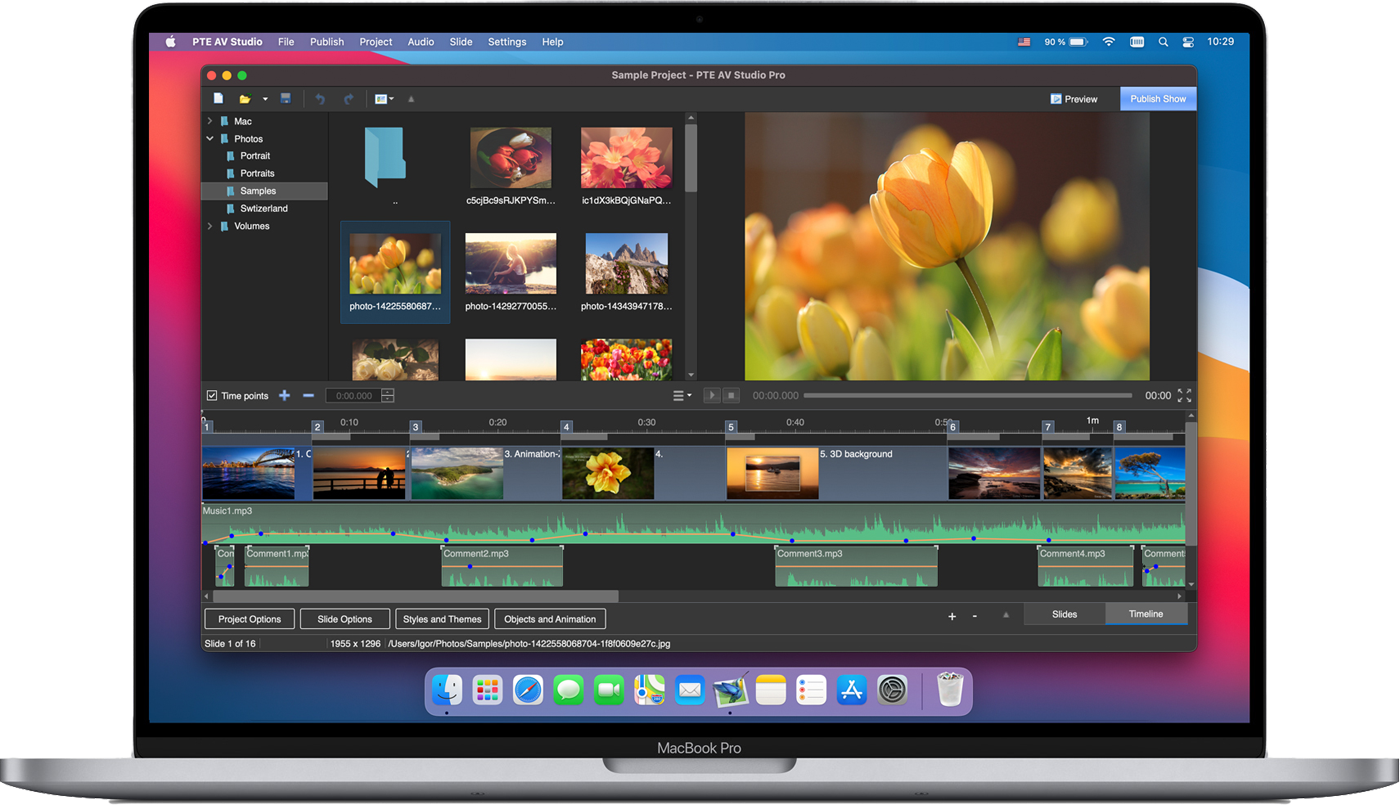Open the Settings menu
This screenshot has height=805, width=1400.
click(x=507, y=42)
